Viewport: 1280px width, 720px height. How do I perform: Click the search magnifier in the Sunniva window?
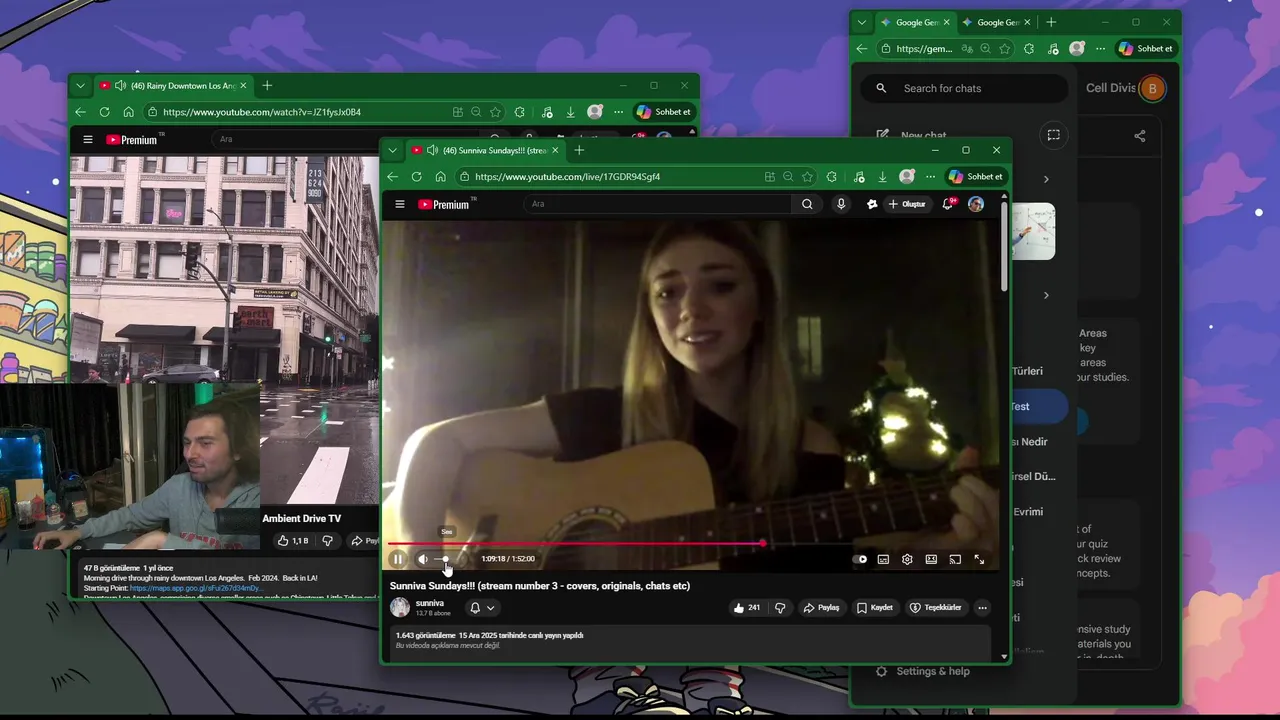[x=807, y=204]
